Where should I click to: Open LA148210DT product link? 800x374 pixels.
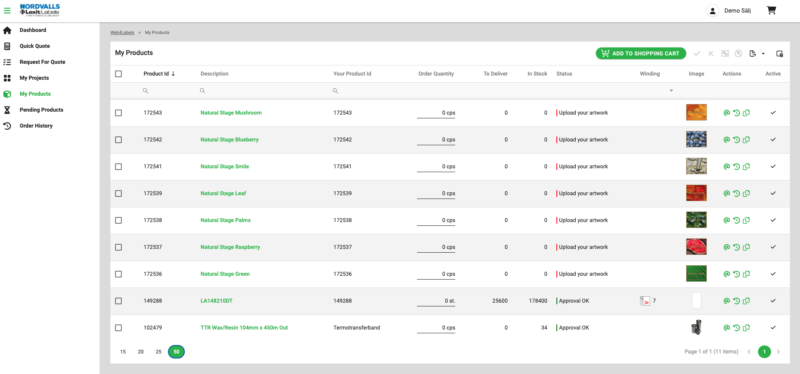[x=216, y=301]
